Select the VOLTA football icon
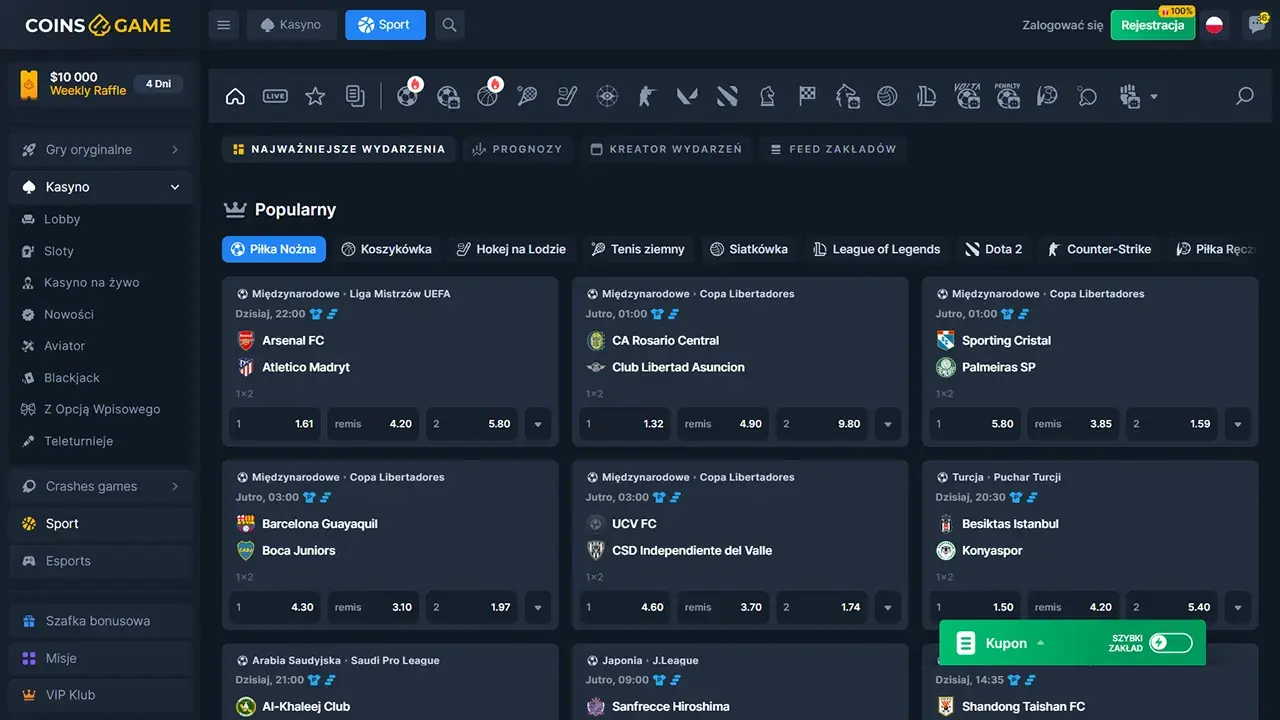 967,96
